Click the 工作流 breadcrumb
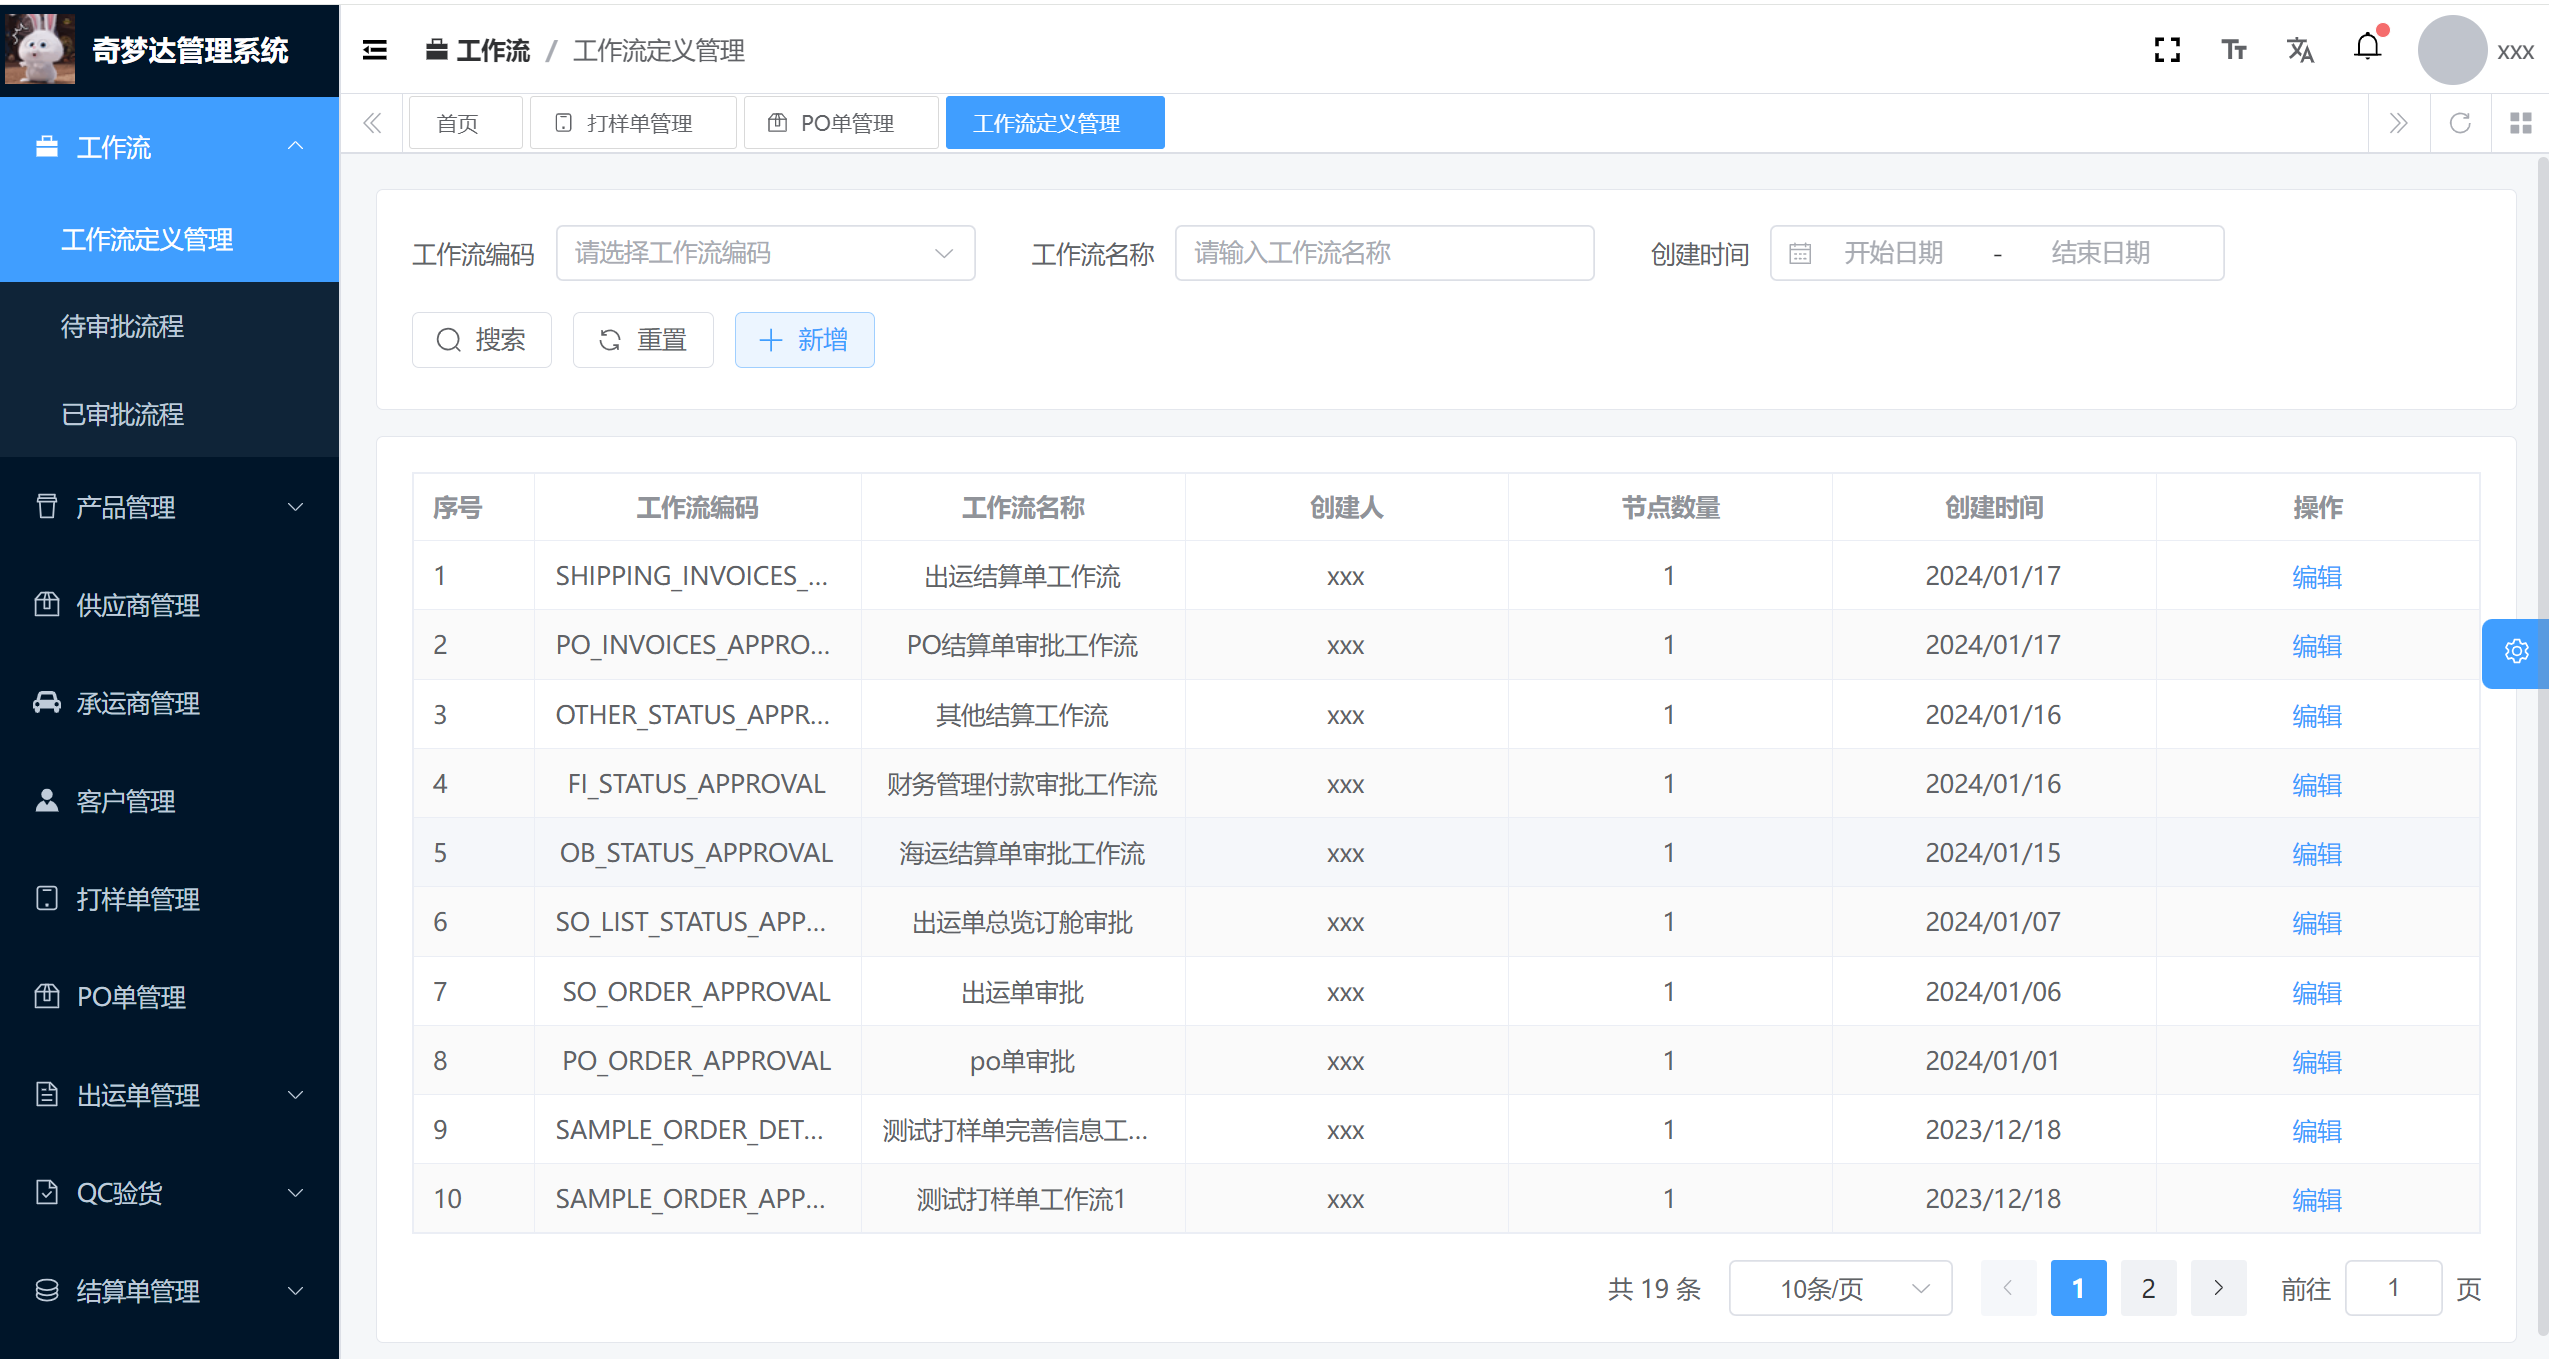Viewport: 2549px width, 1359px height. (x=478, y=50)
